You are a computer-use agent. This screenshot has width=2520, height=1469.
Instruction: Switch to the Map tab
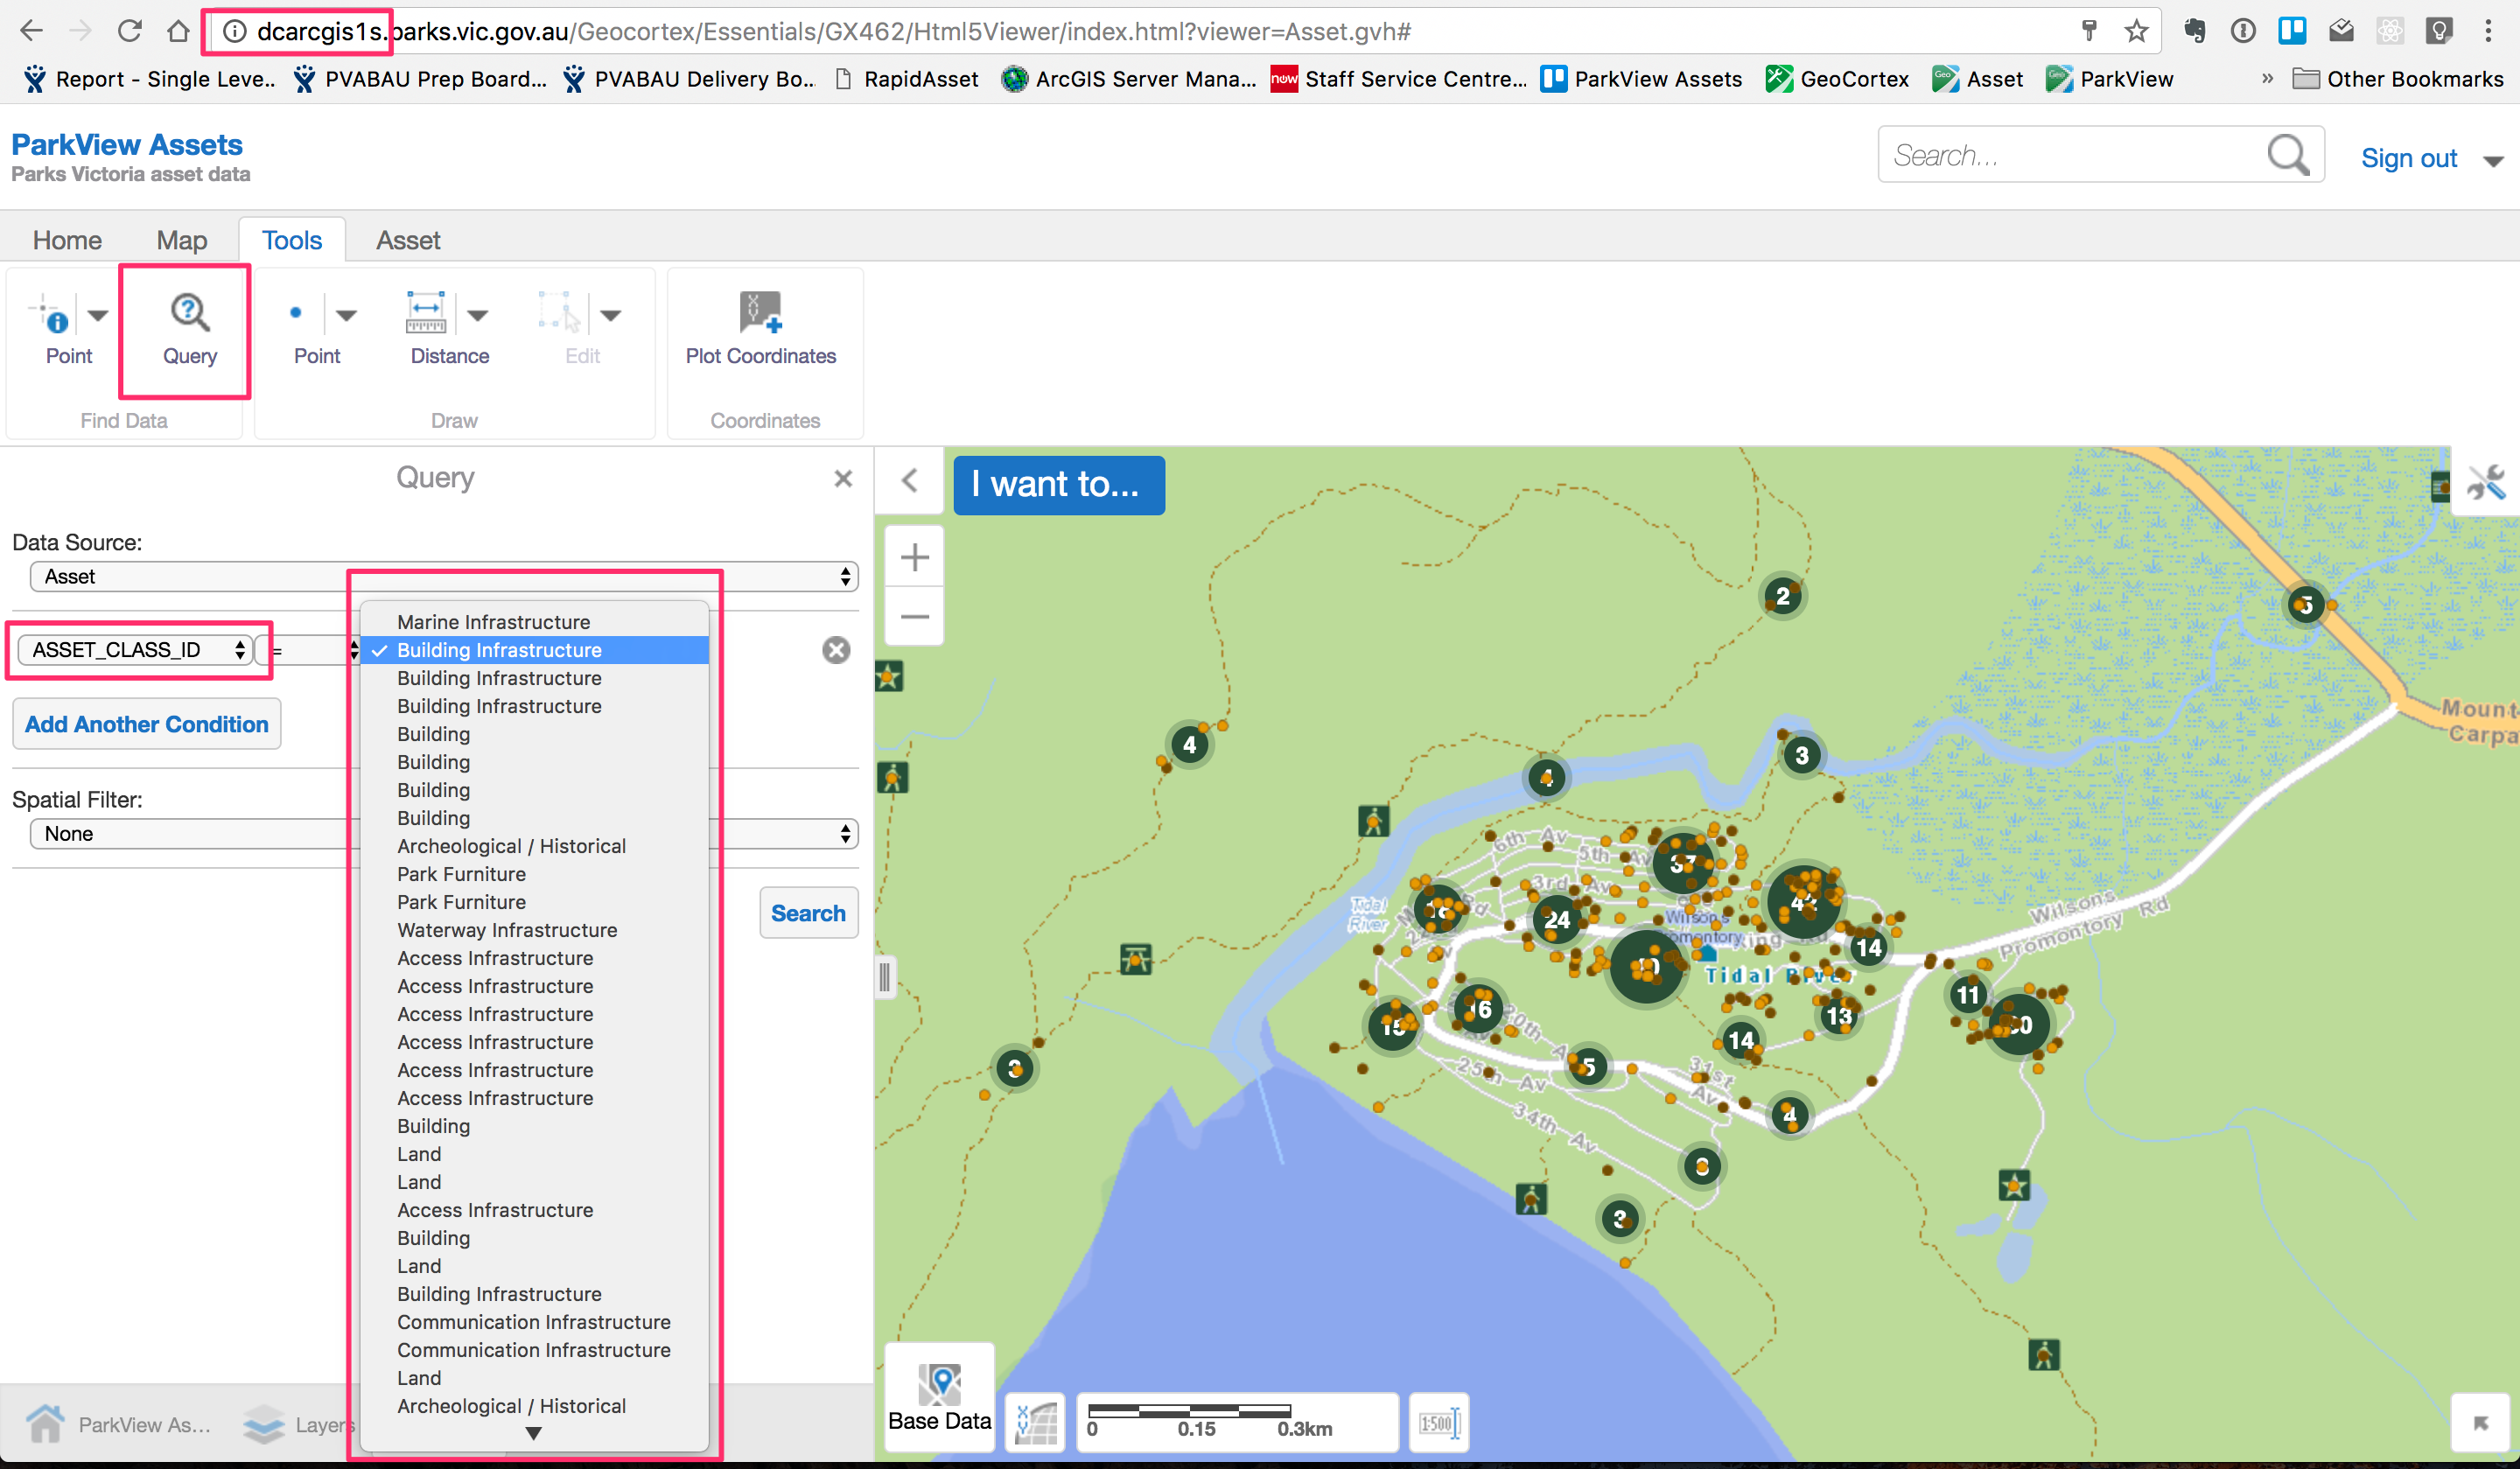(182, 241)
